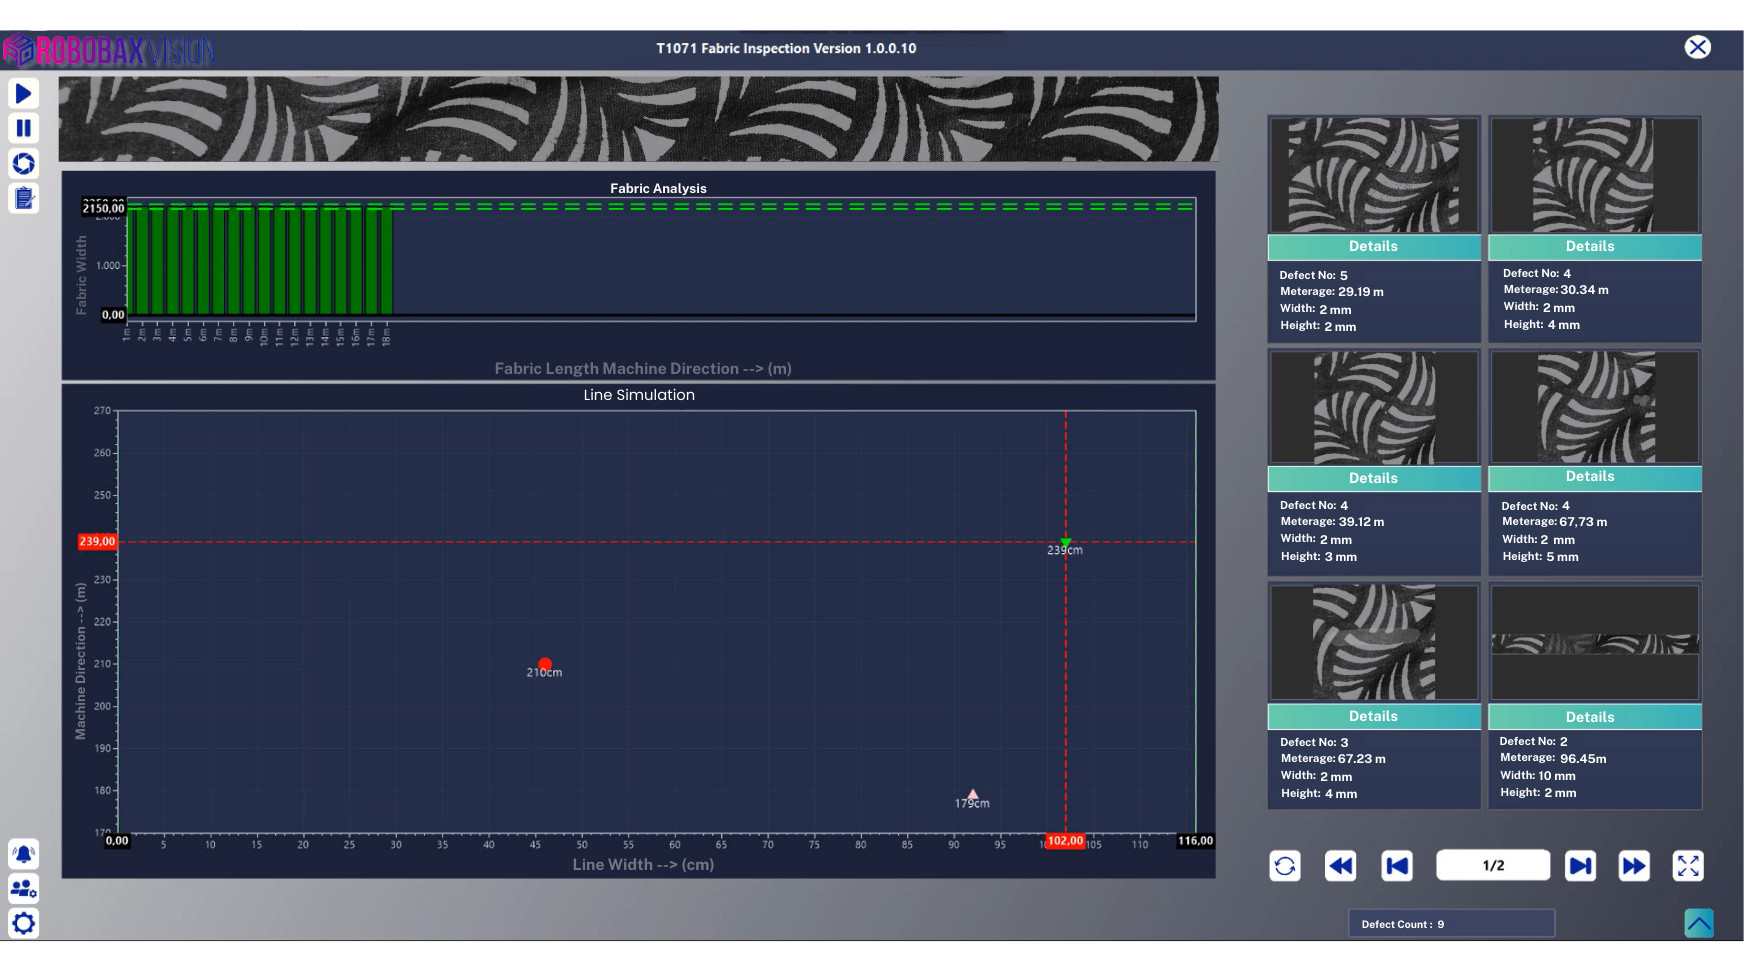Click the live fabric camera strip preview
The width and height of the screenshot is (1744, 976).
(638, 119)
